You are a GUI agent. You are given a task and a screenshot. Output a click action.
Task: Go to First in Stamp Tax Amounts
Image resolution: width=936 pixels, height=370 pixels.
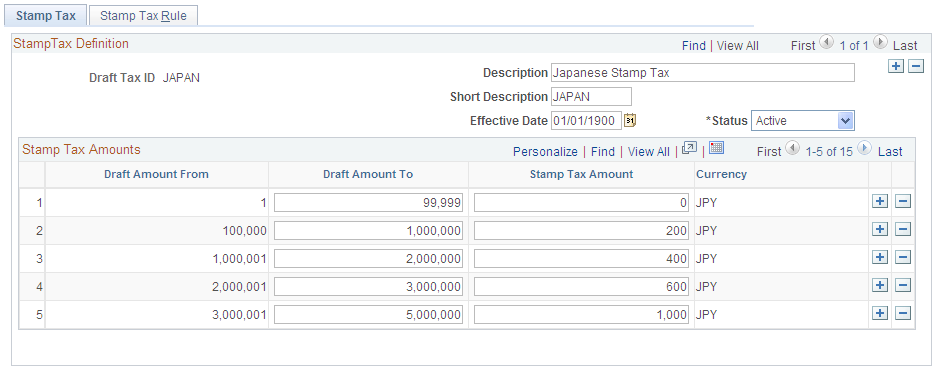tap(769, 152)
